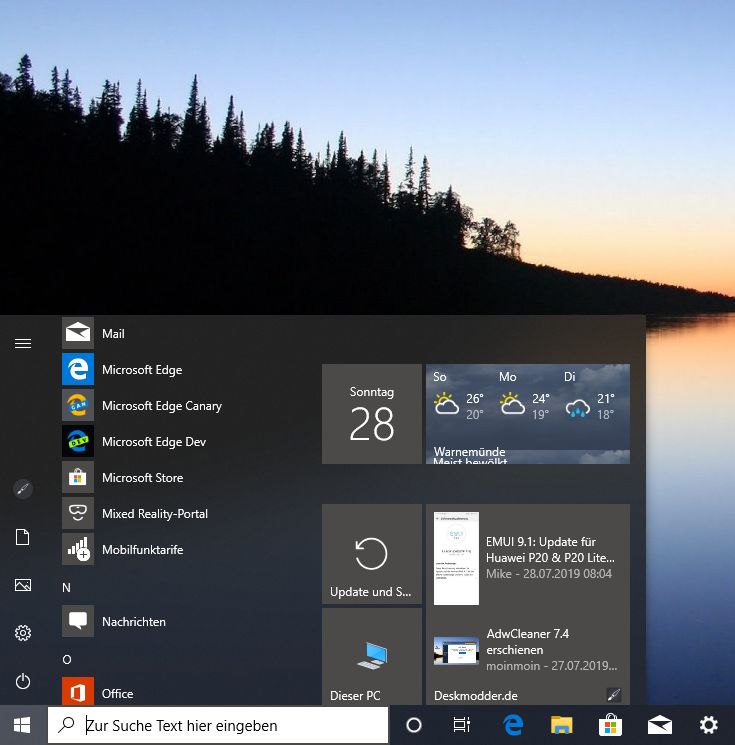This screenshot has width=735, height=745.
Task: Click the Deskmodder.de tile label
Action: pos(476,696)
